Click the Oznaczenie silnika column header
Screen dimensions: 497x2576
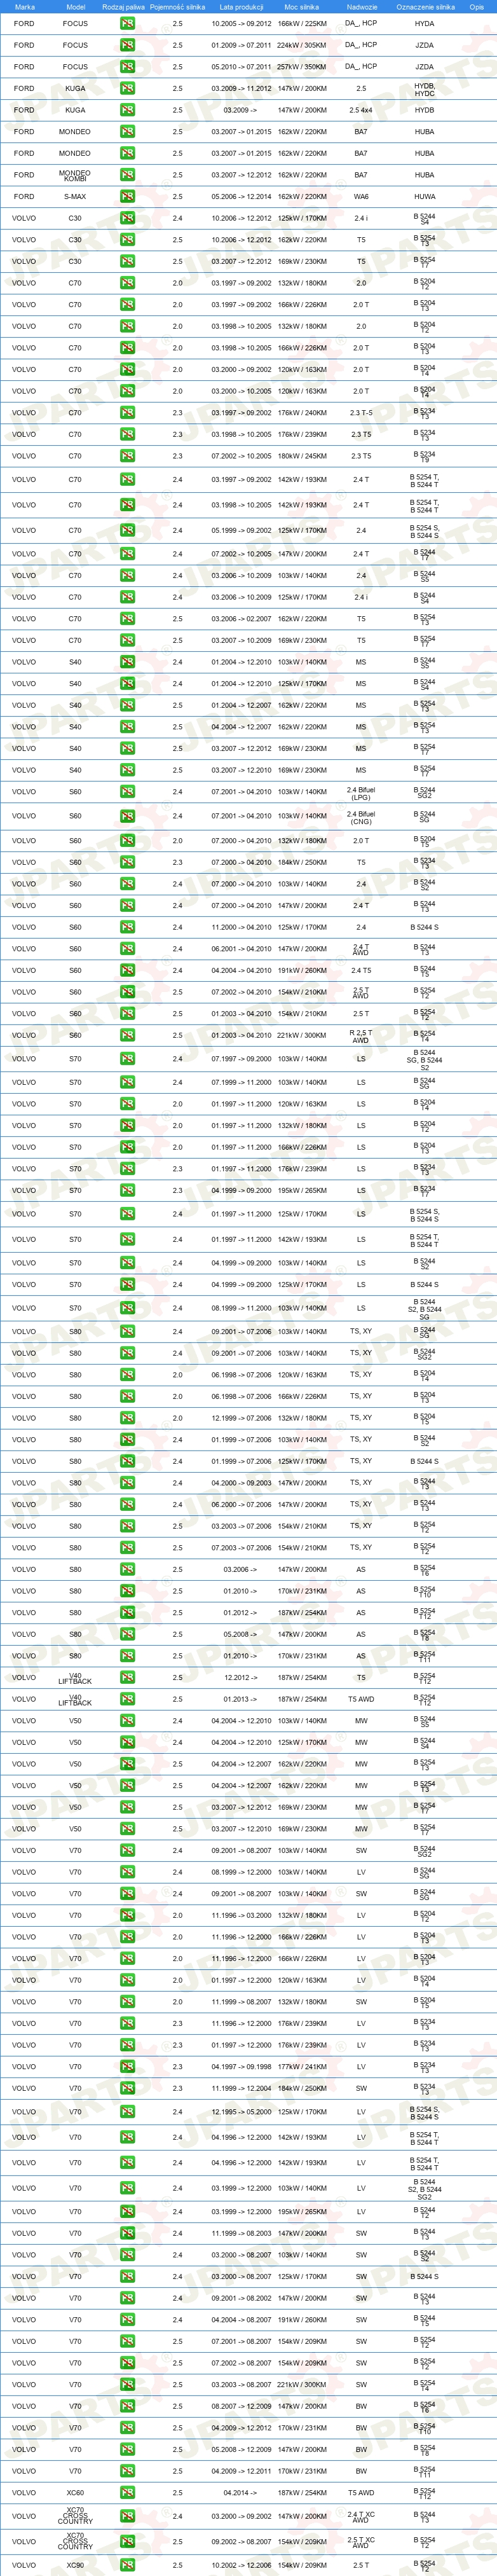coord(425,6)
